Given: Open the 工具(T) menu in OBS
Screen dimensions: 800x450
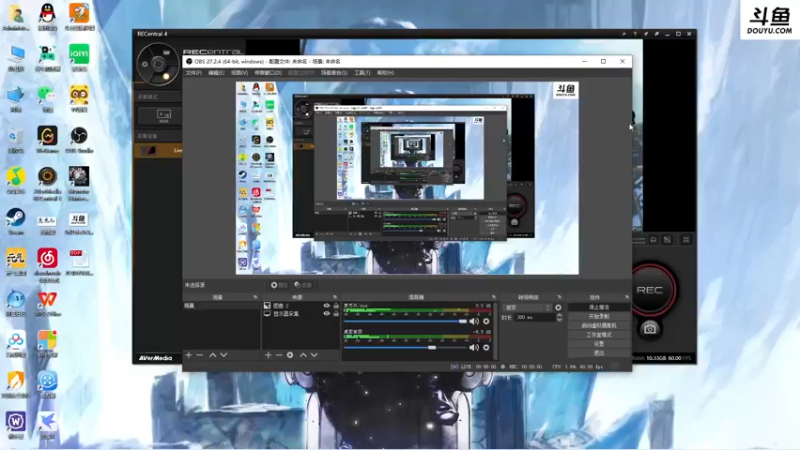Looking at the screenshot, I should (x=362, y=73).
